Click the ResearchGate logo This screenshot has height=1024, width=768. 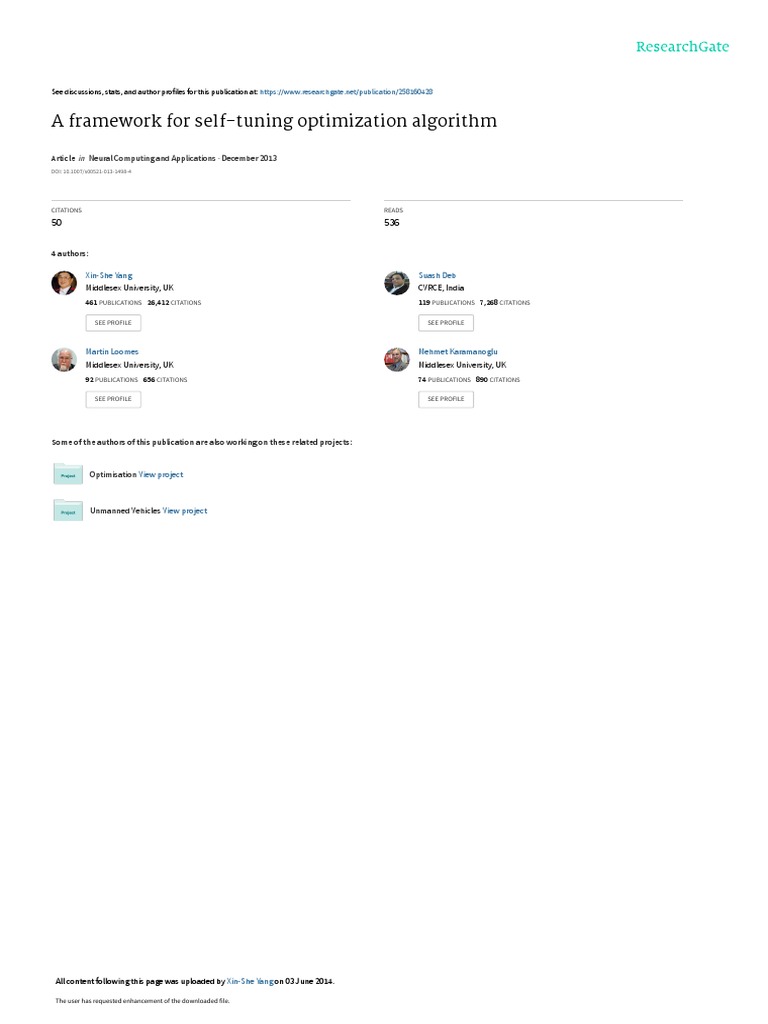coord(682,46)
